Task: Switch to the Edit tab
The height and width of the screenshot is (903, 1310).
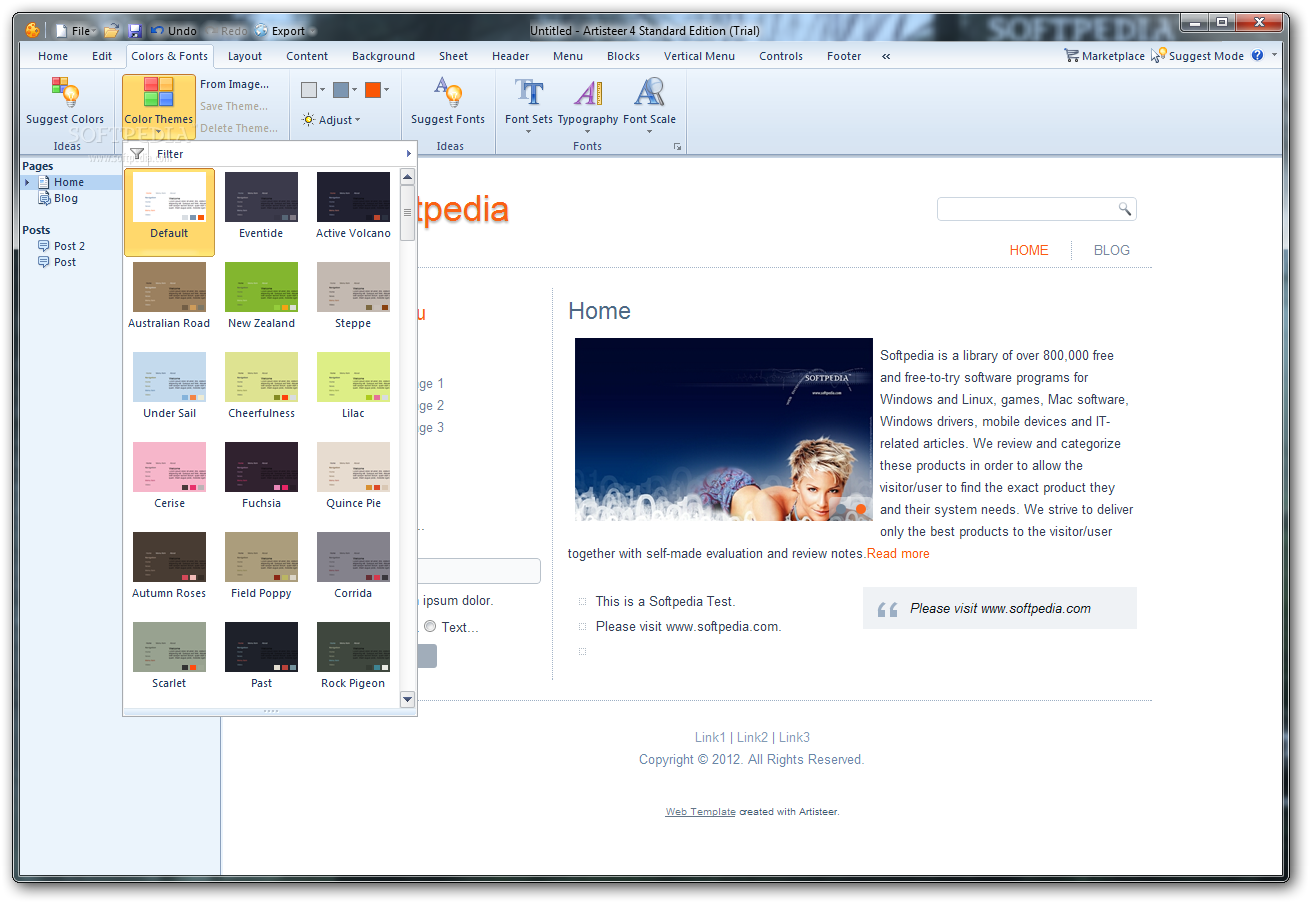Action: click(x=102, y=56)
